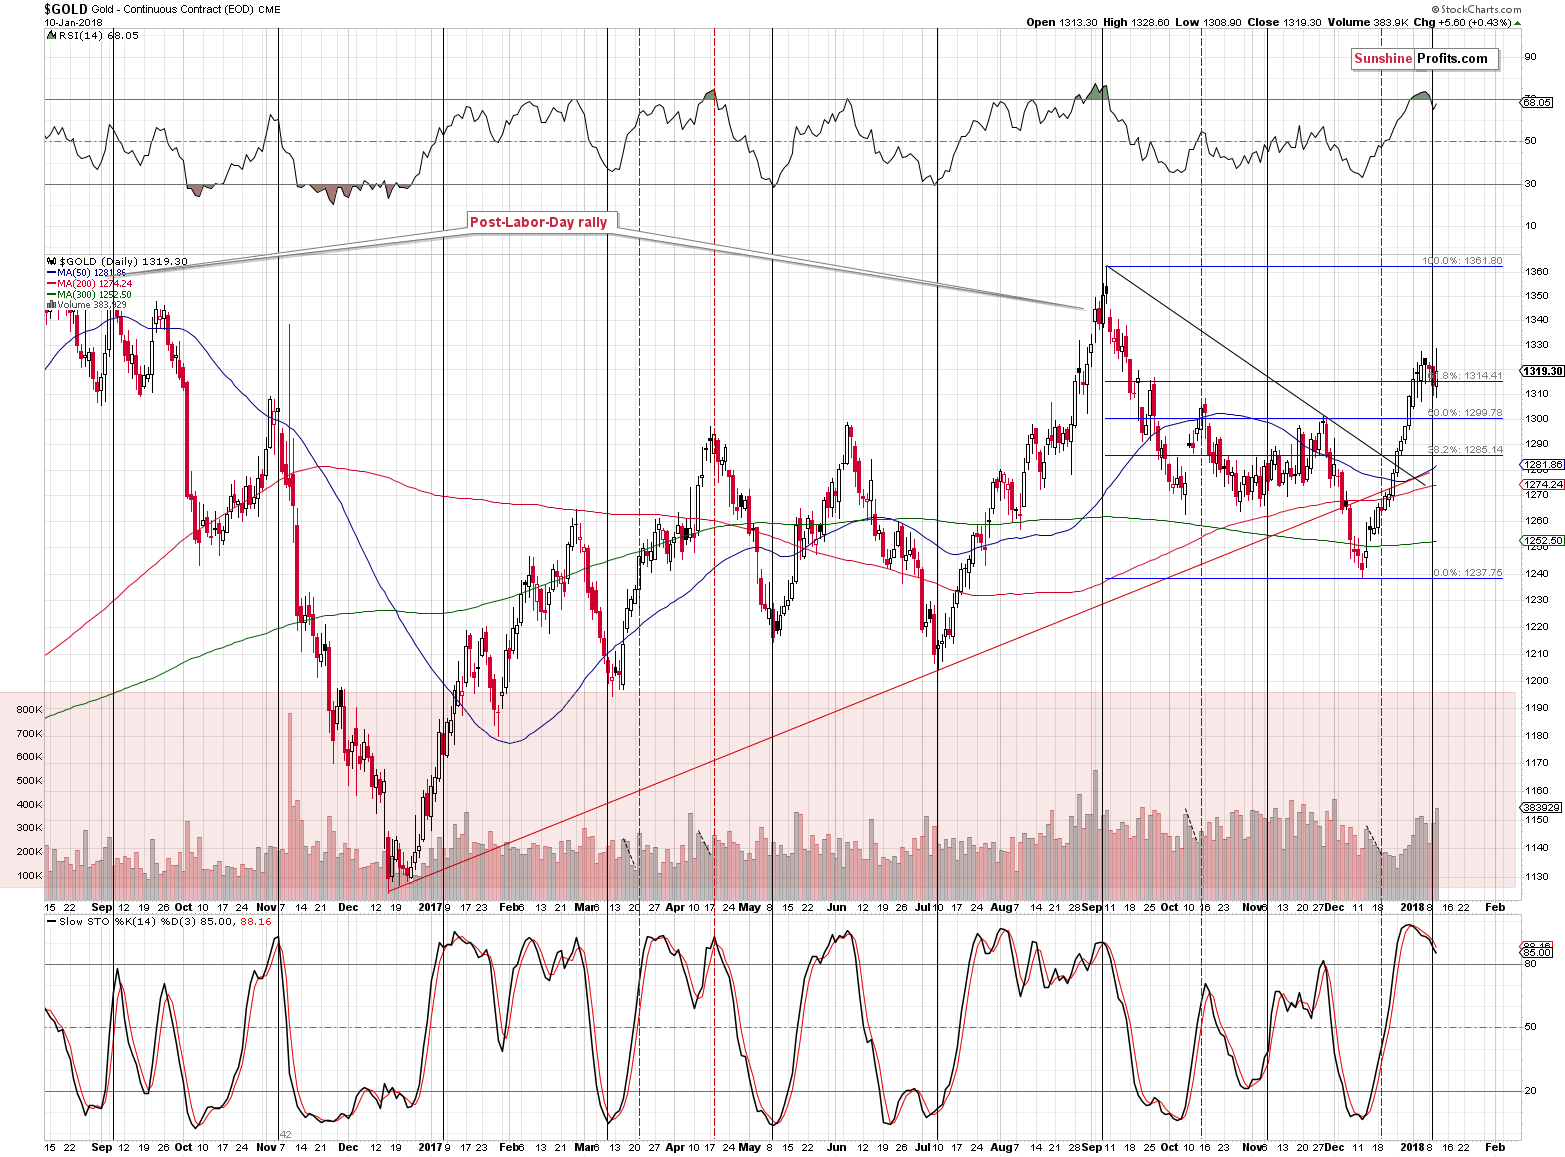This screenshot has height=1157, width=1565.
Task: Click the 1319.30 last price tag
Action: click(1542, 371)
